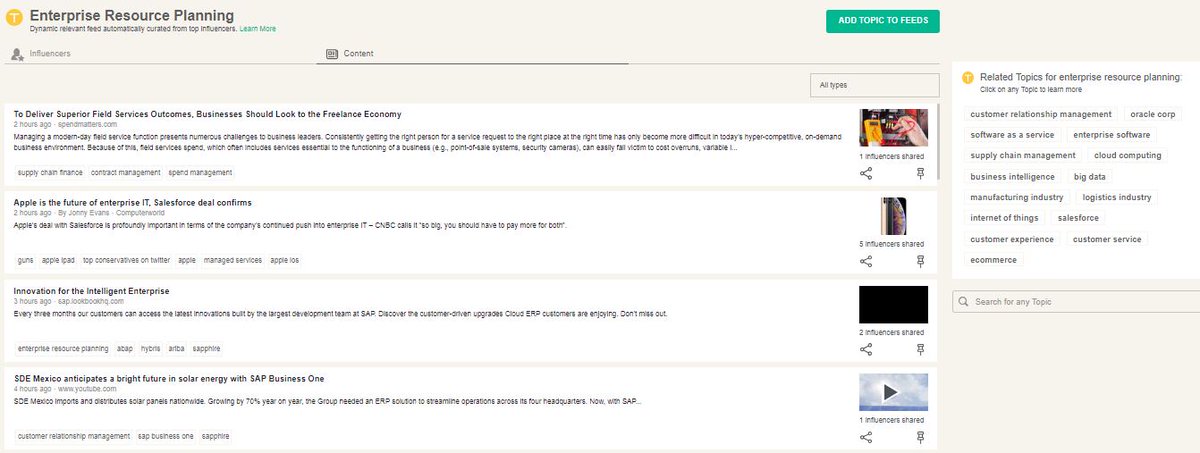Select the enterprise software related topic
This screenshot has width=1200, height=453.
1112,134
